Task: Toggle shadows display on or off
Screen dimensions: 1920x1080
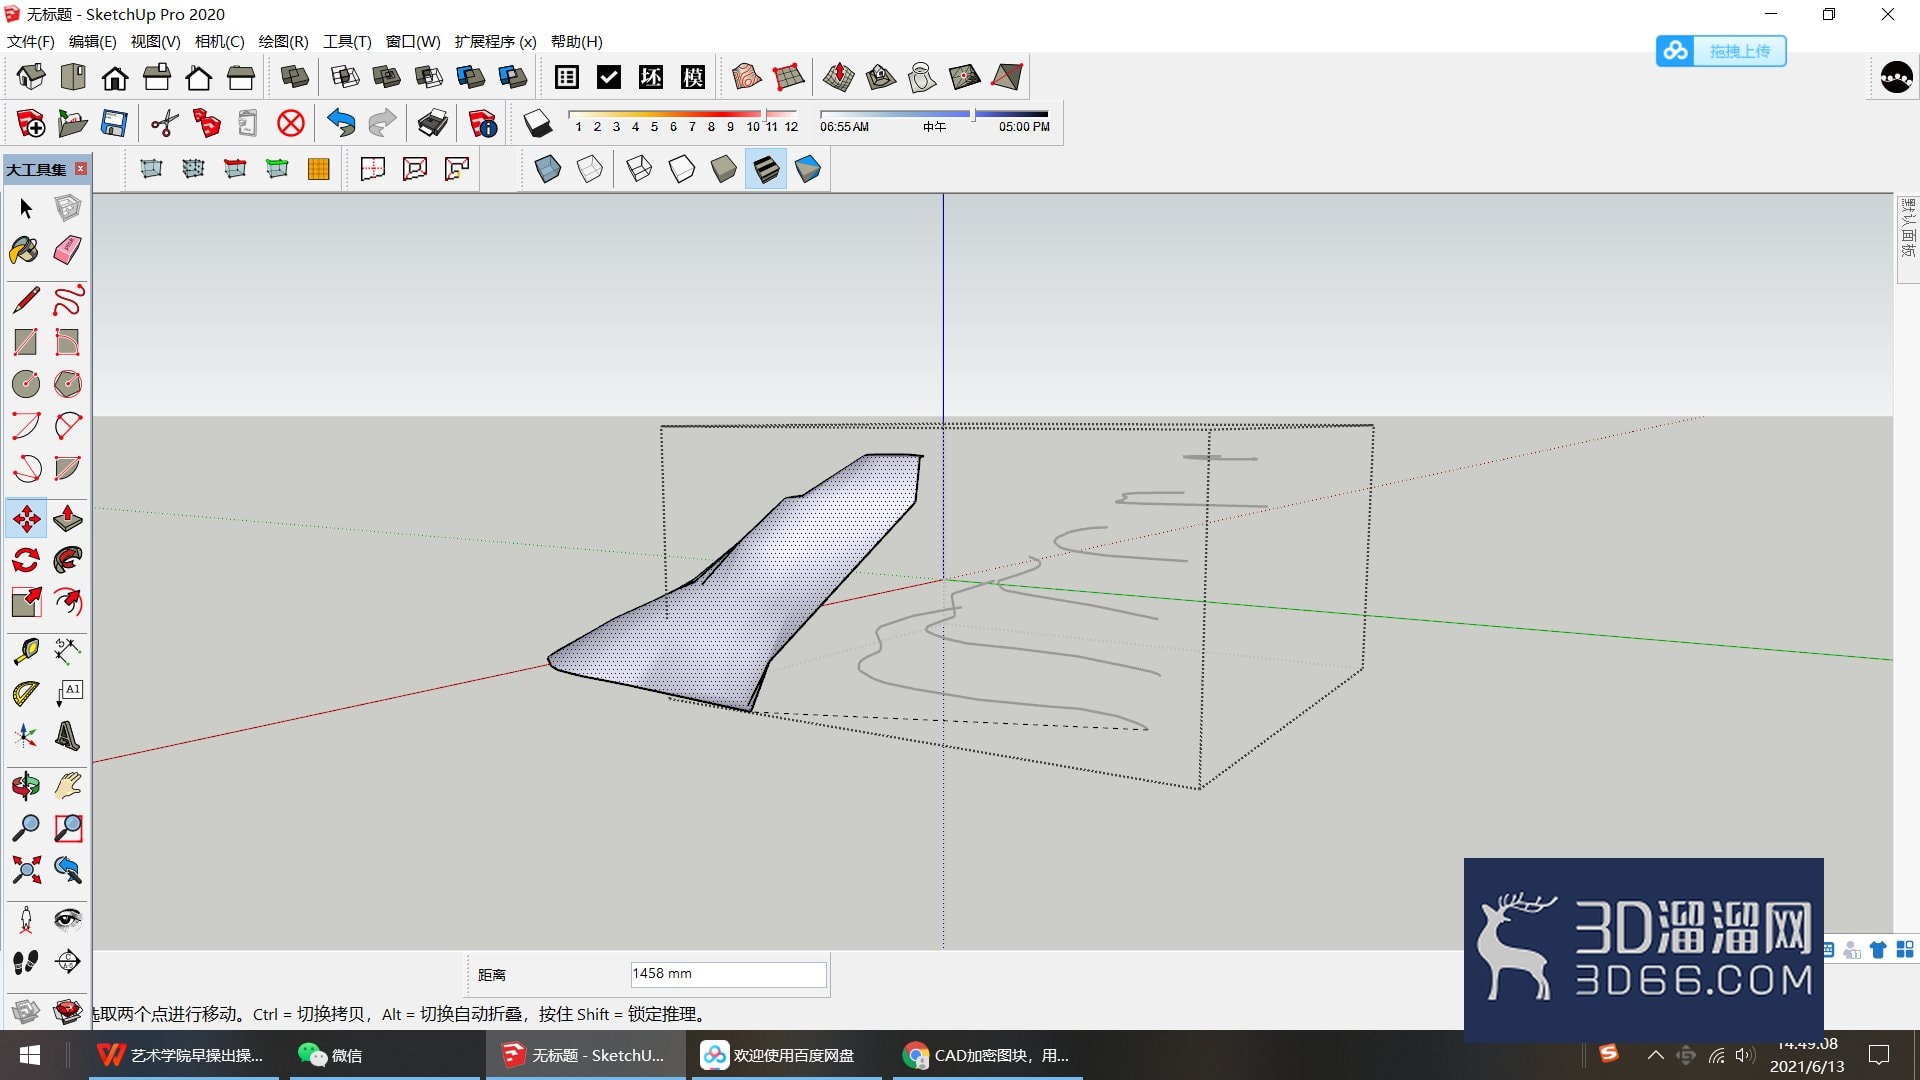Action: (x=538, y=124)
